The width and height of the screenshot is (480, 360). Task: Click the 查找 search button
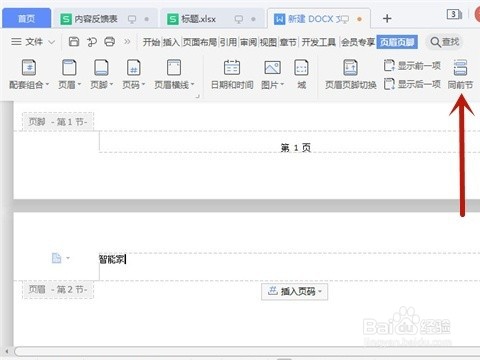tap(445, 42)
